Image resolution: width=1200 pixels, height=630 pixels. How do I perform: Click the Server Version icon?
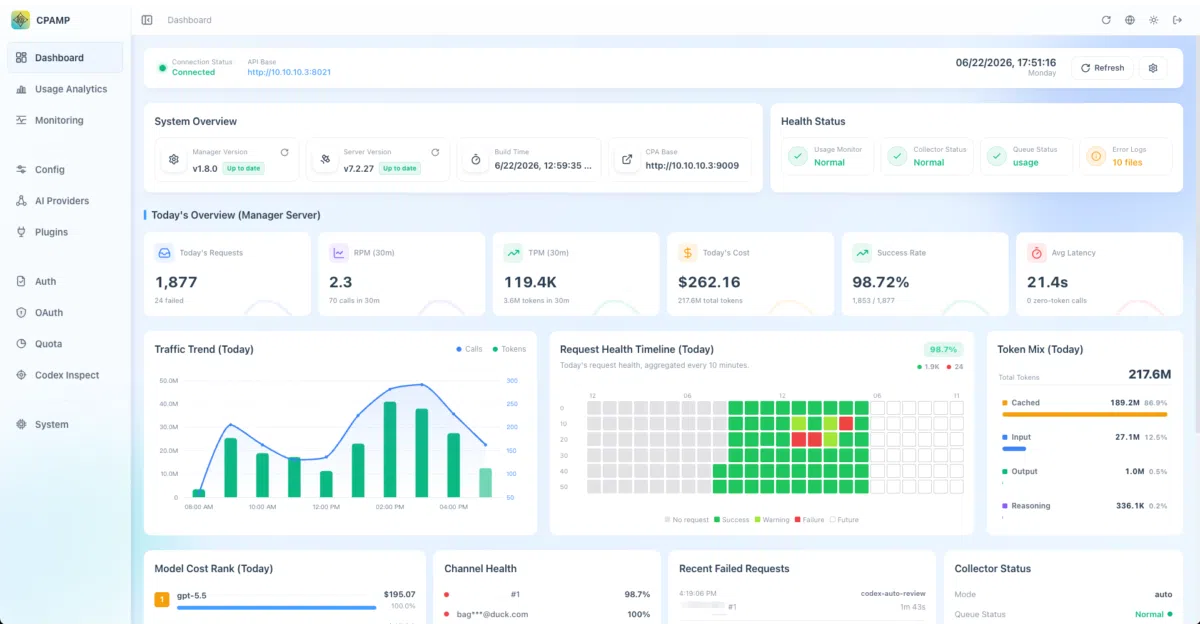pyautogui.click(x=325, y=159)
